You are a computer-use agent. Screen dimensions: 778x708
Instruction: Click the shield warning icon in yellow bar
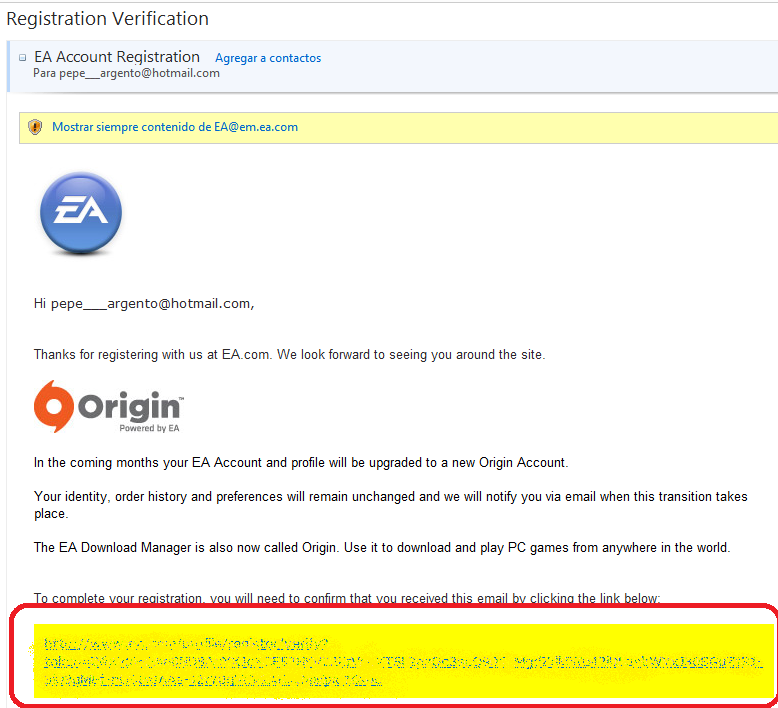click(x=35, y=127)
